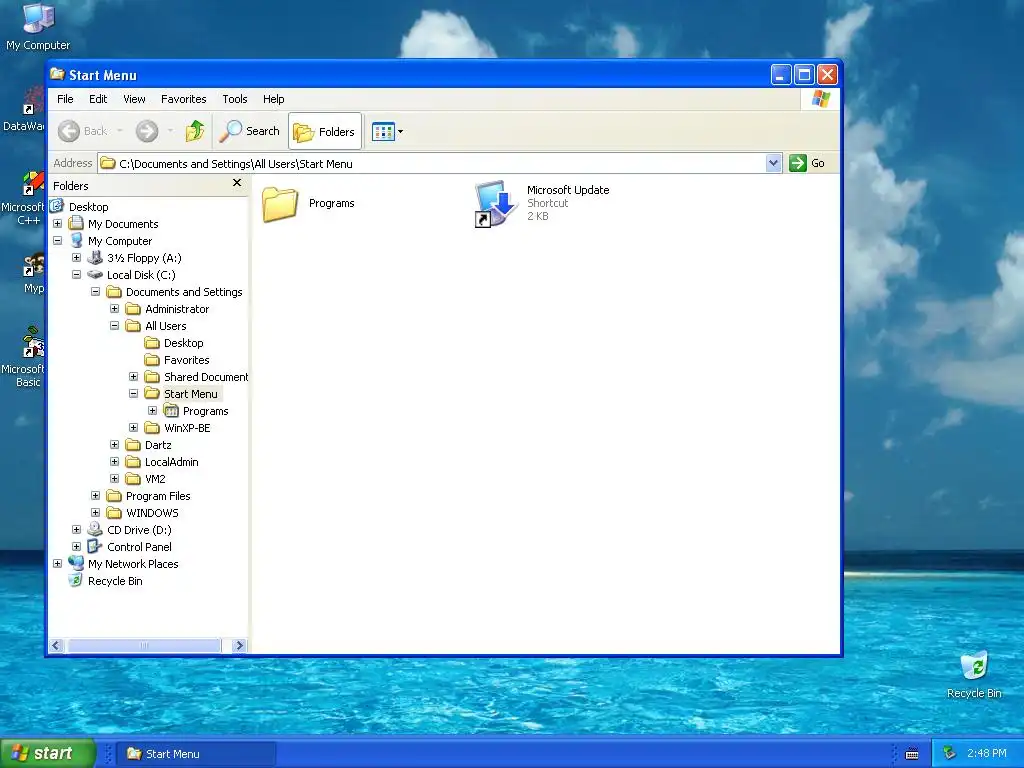Expand Shared Documents node

(133, 376)
